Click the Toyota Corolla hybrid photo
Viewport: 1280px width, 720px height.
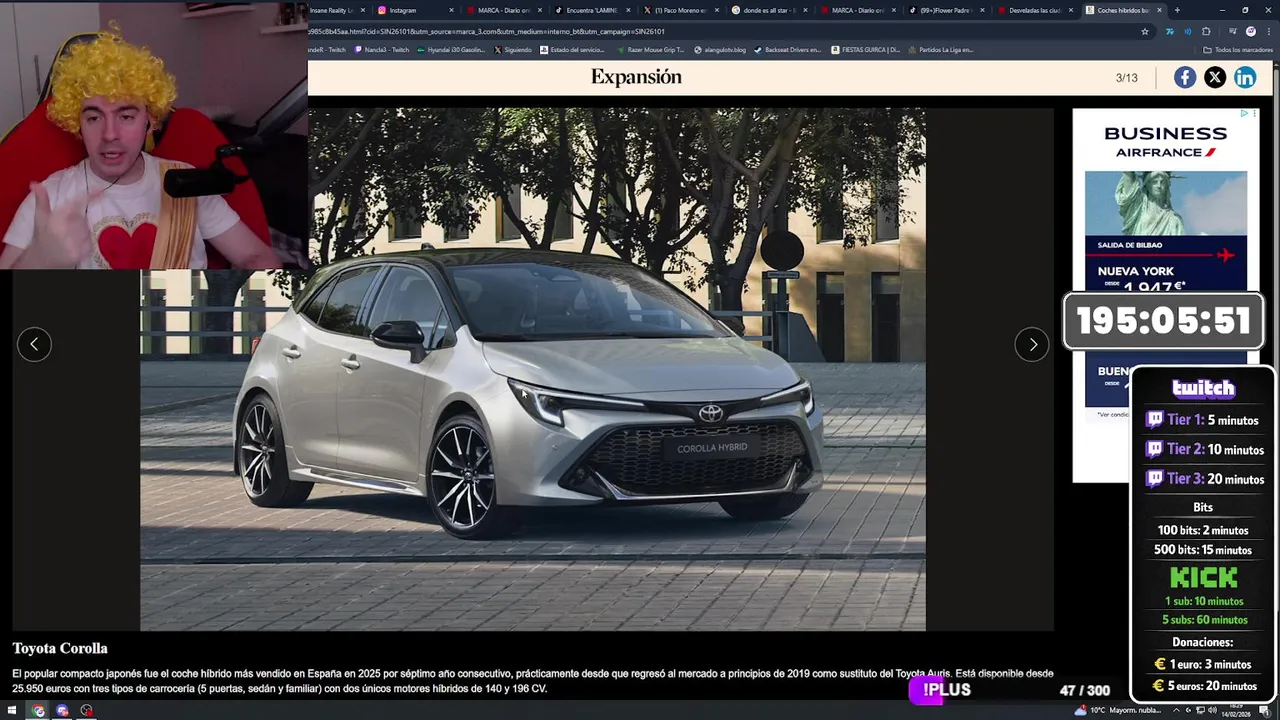533,370
